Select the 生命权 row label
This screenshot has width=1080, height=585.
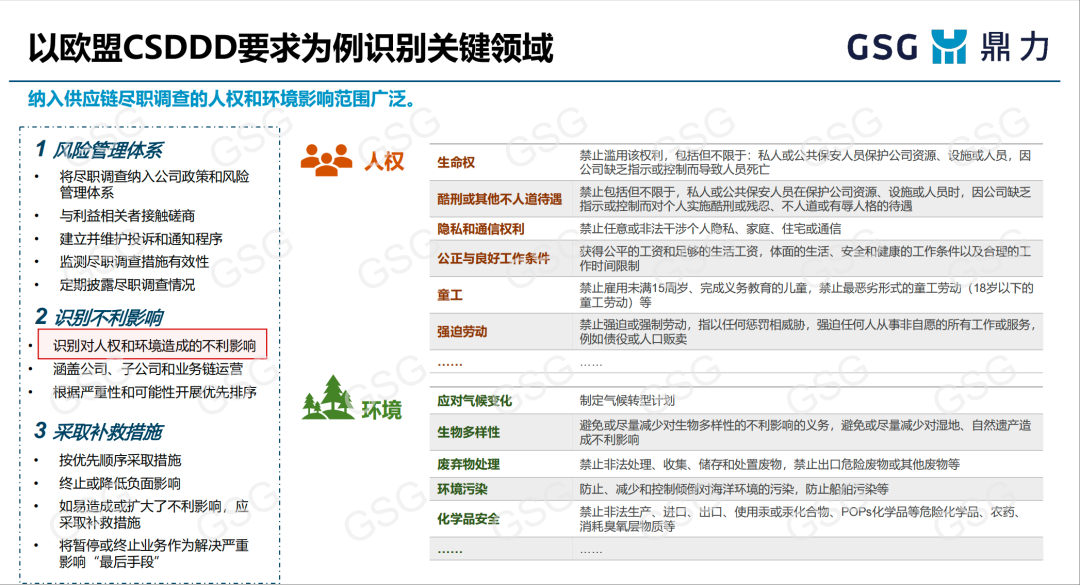click(x=456, y=163)
